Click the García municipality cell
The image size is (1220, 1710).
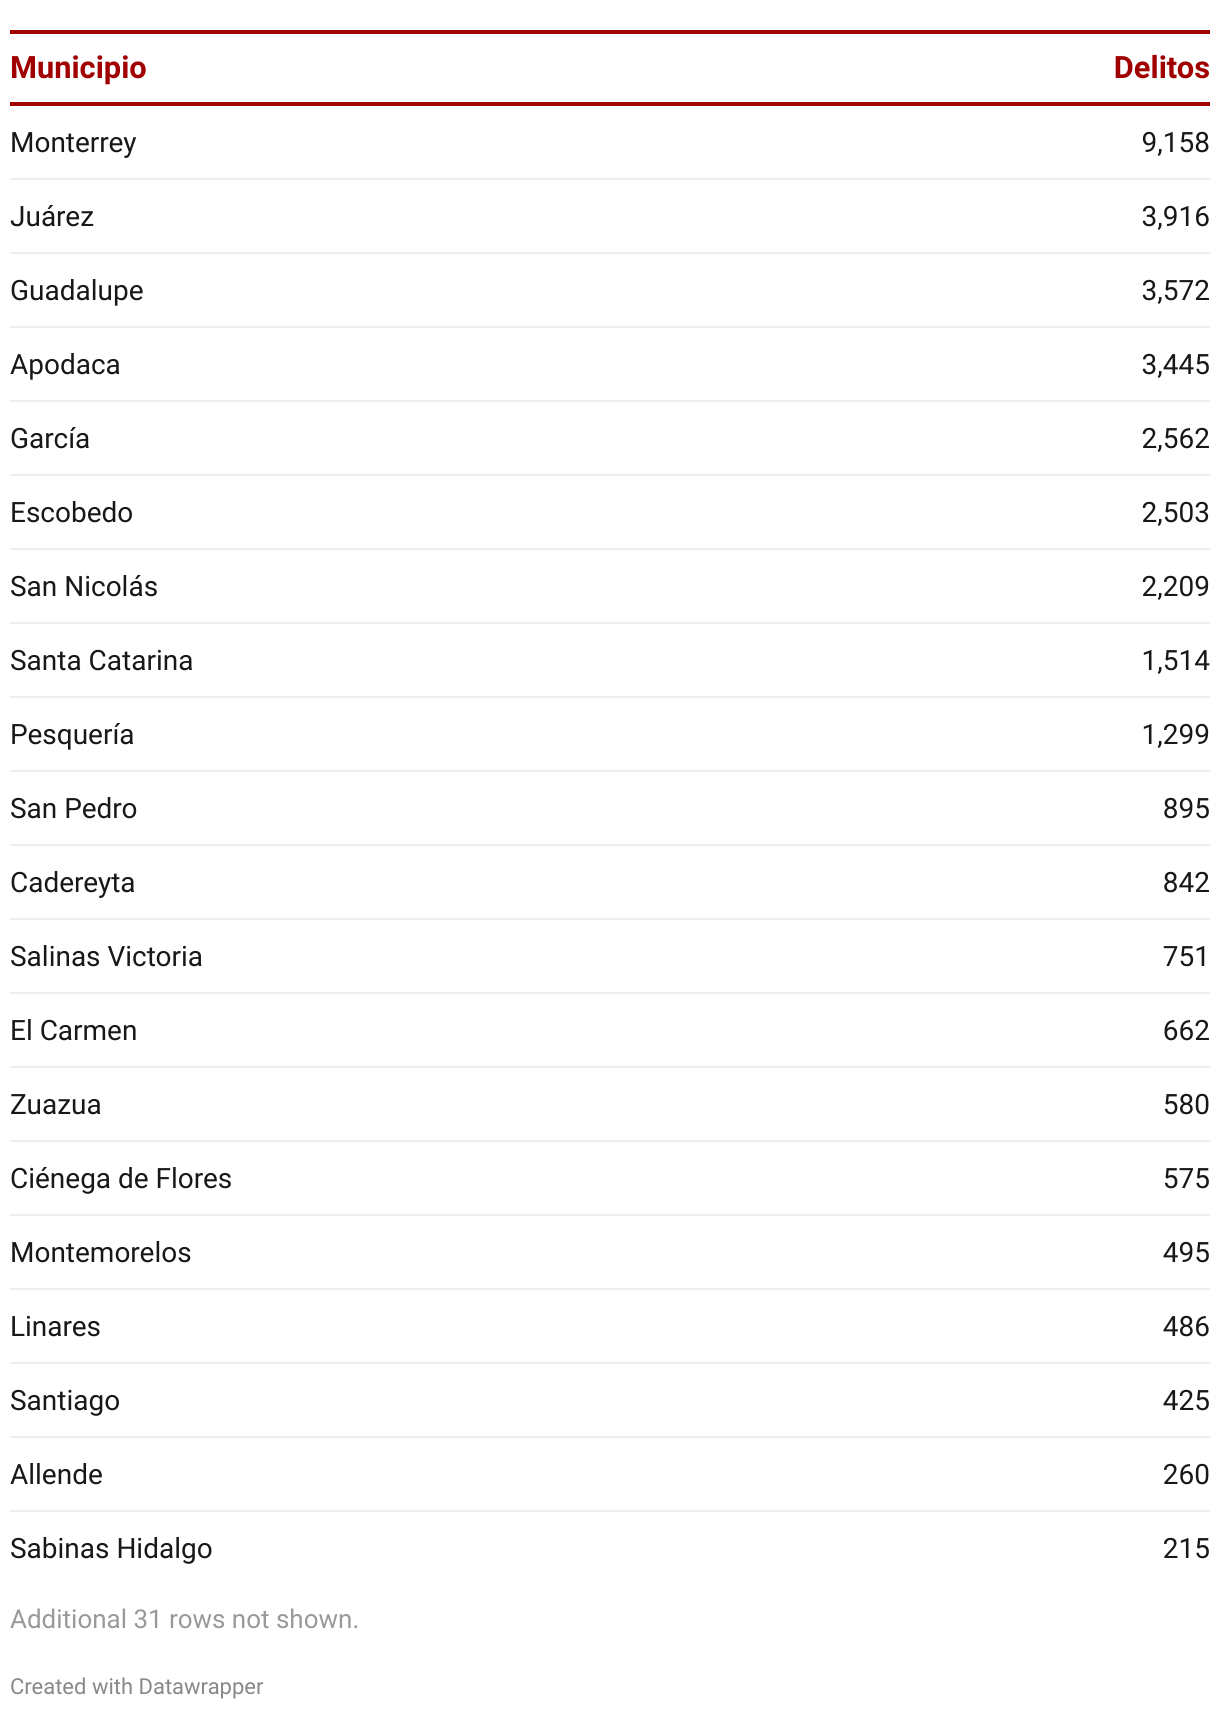(x=50, y=439)
